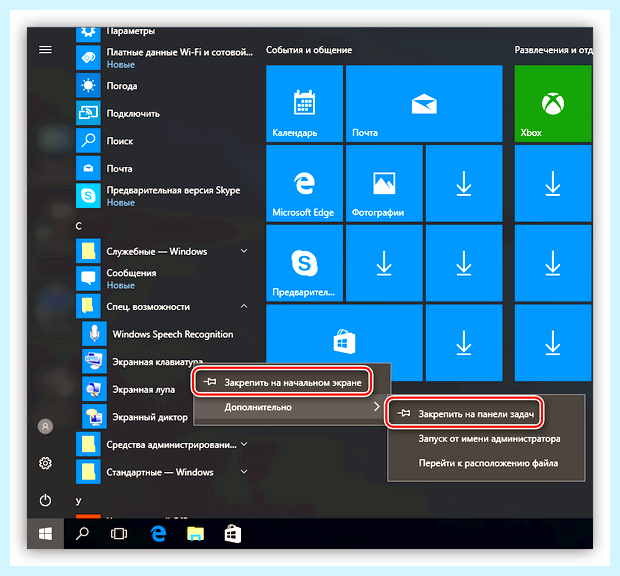Open the Погода weather app icon
Image resolution: width=620 pixels, height=576 pixels.
[88, 85]
